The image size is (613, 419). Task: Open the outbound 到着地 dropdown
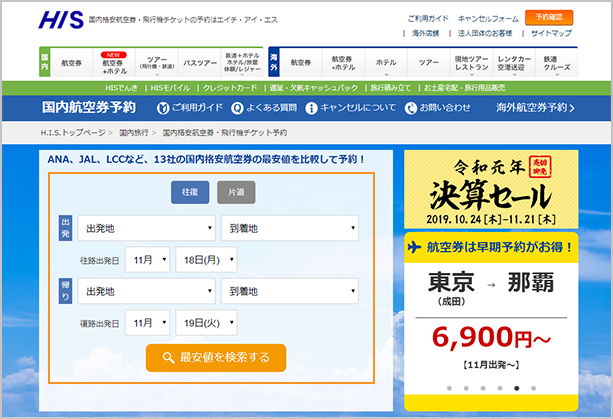pyautogui.click(x=289, y=229)
